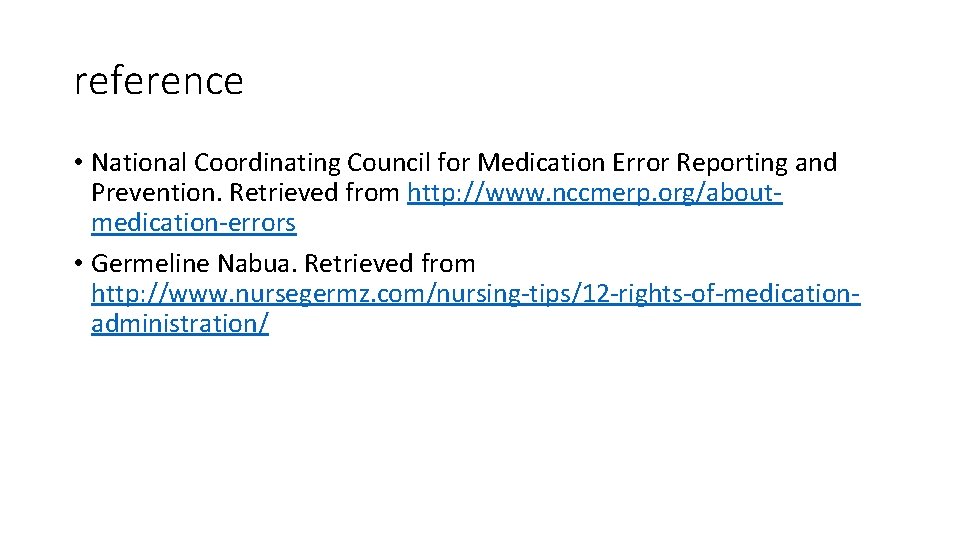Click '12-rights-of-medication-' part of the link
This screenshot has width=960, height=540.
pos(721,294)
